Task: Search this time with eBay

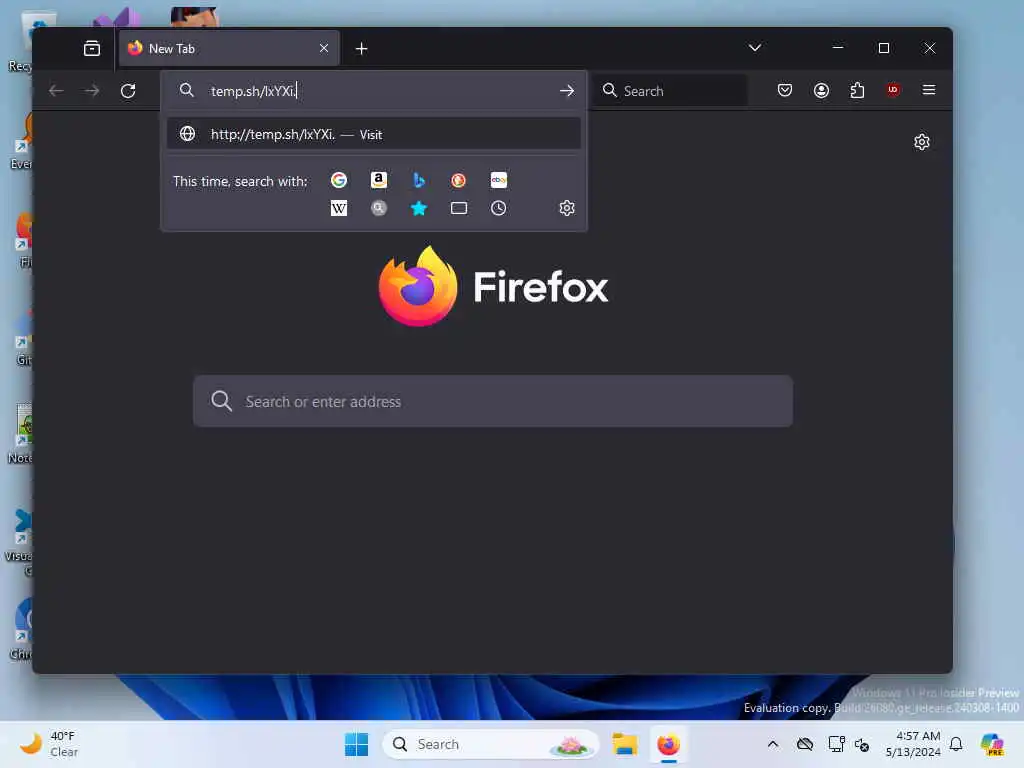Action: click(x=498, y=180)
